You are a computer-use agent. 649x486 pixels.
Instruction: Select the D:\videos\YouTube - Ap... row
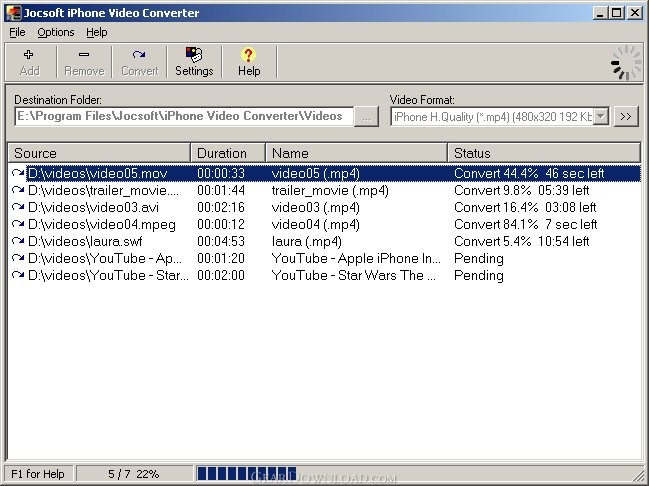[324, 258]
